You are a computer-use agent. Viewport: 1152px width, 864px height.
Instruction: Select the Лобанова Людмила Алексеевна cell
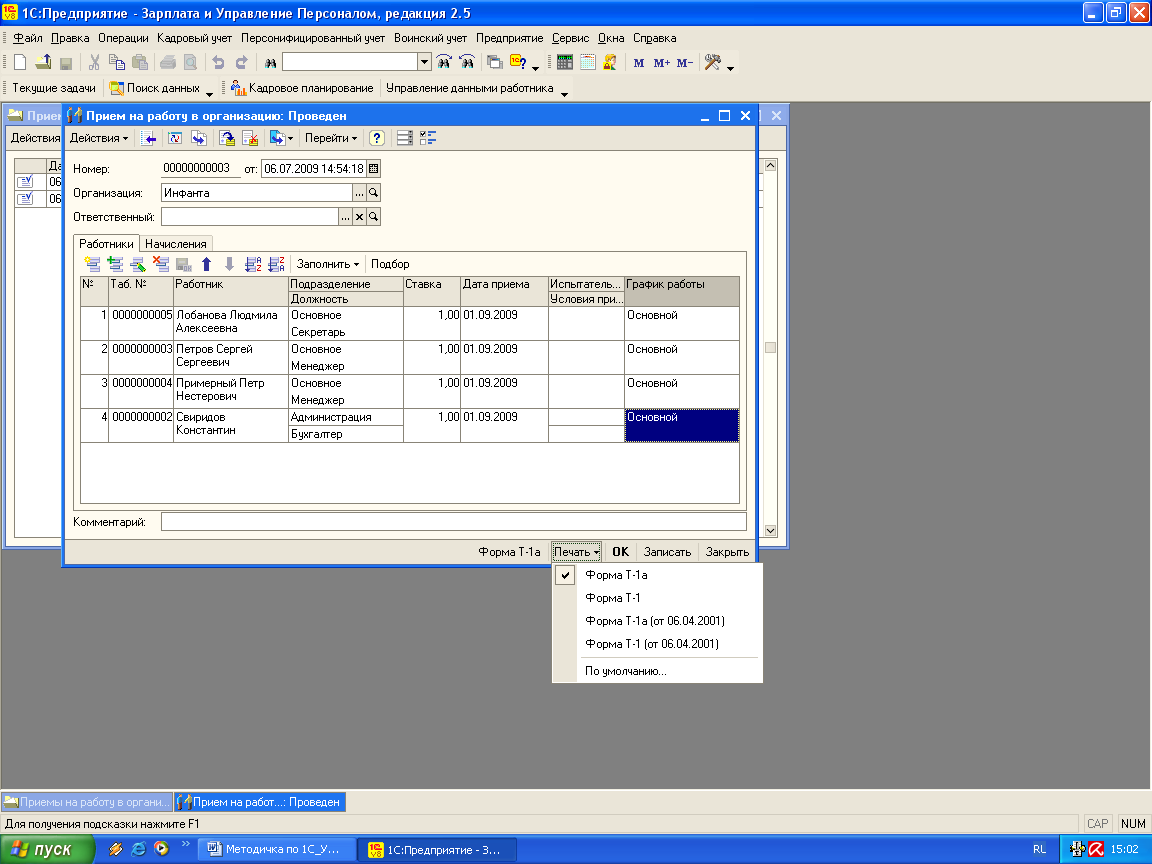pyautogui.click(x=231, y=323)
